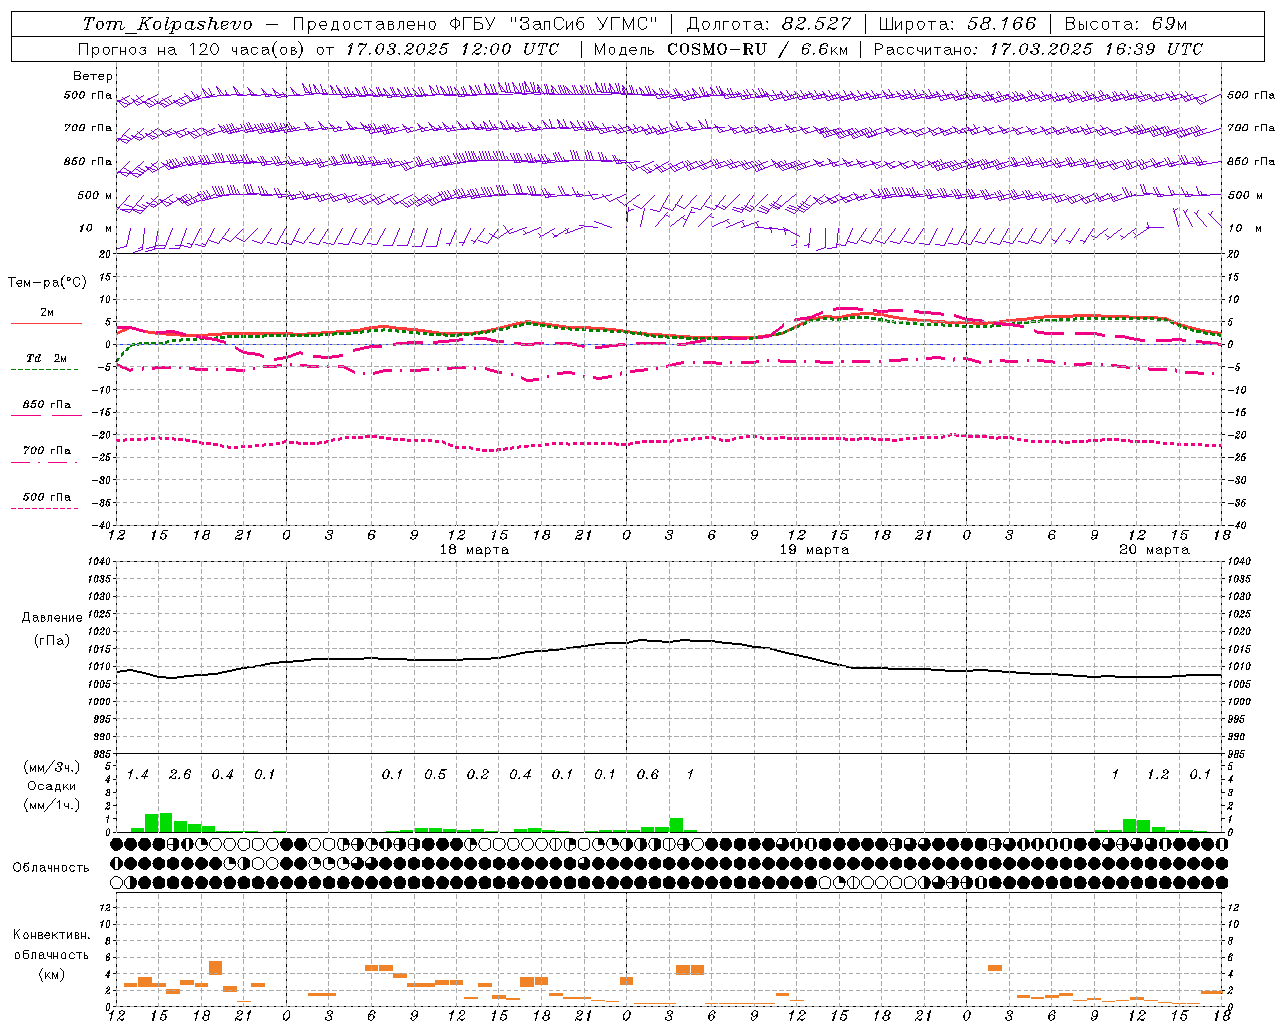Image resolution: width=1280 pixels, height=1024 pixels.
Task: Click the left '700 гПа' wind level label
Action: tap(87, 128)
